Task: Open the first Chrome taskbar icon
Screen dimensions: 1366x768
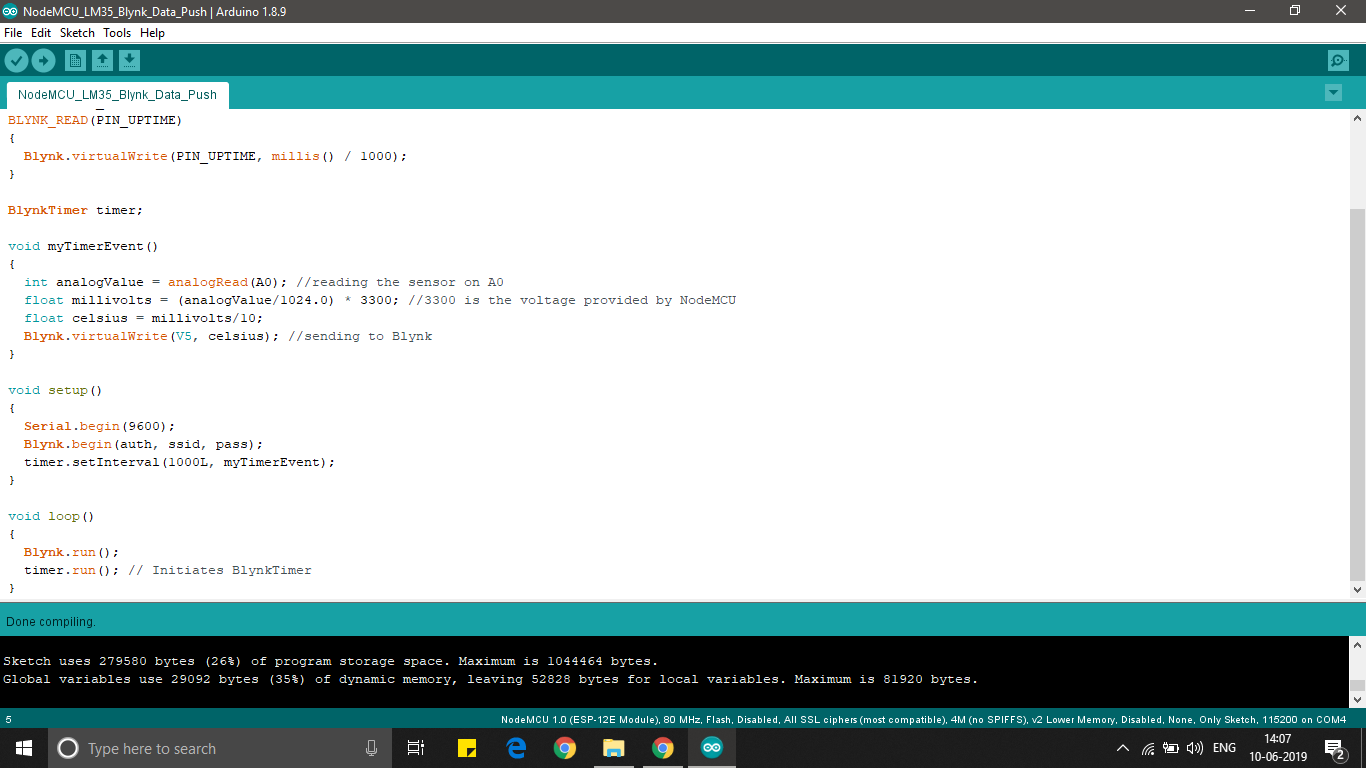Action: [x=565, y=748]
